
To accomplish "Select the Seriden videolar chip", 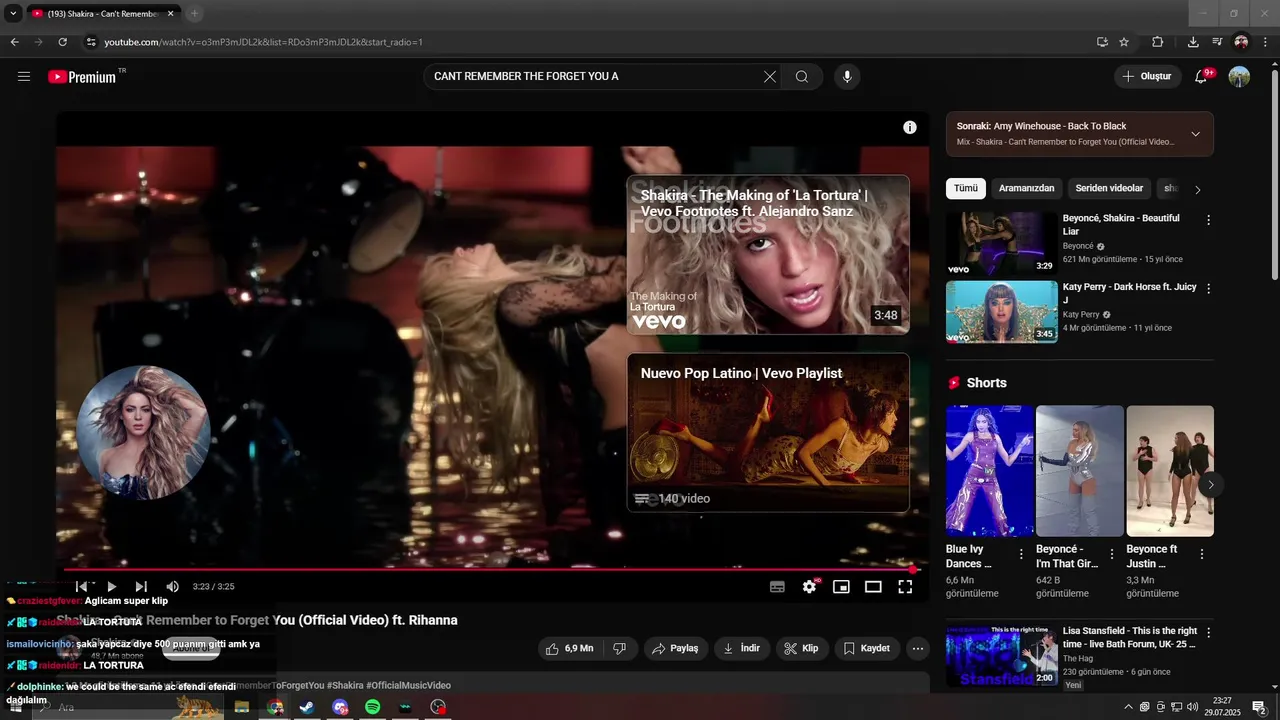I will [x=1109, y=188].
